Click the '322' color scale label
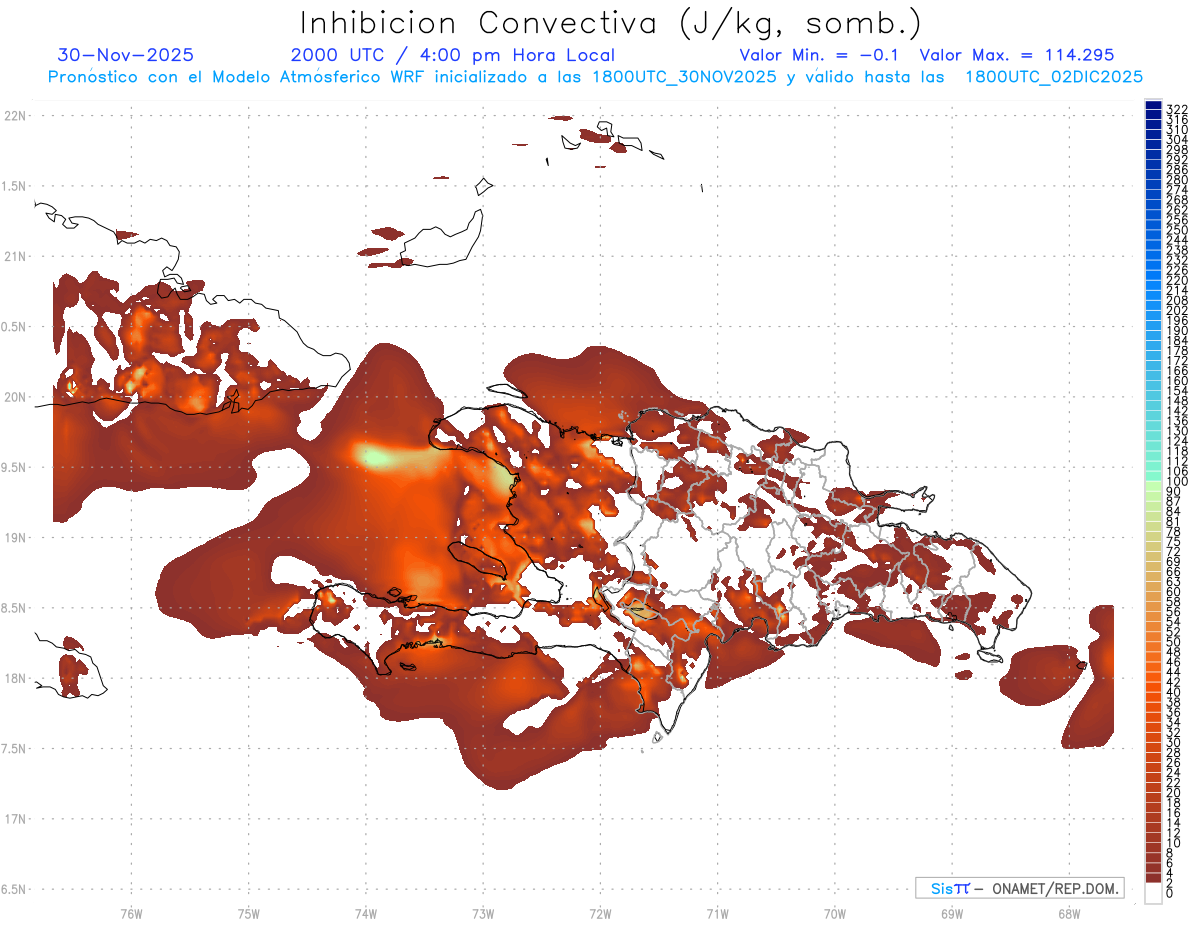Image resolution: width=1200 pixels, height=927 pixels. [x=1176, y=108]
